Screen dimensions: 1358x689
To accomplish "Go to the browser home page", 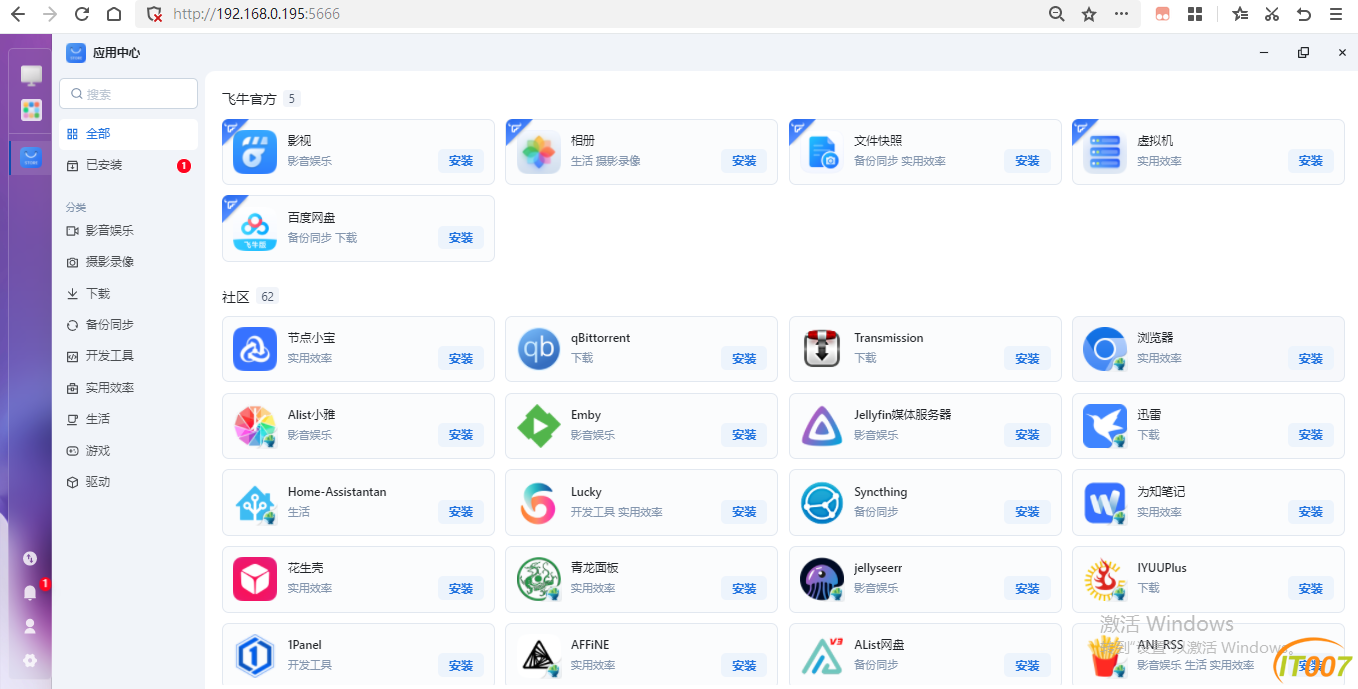I will coord(114,14).
